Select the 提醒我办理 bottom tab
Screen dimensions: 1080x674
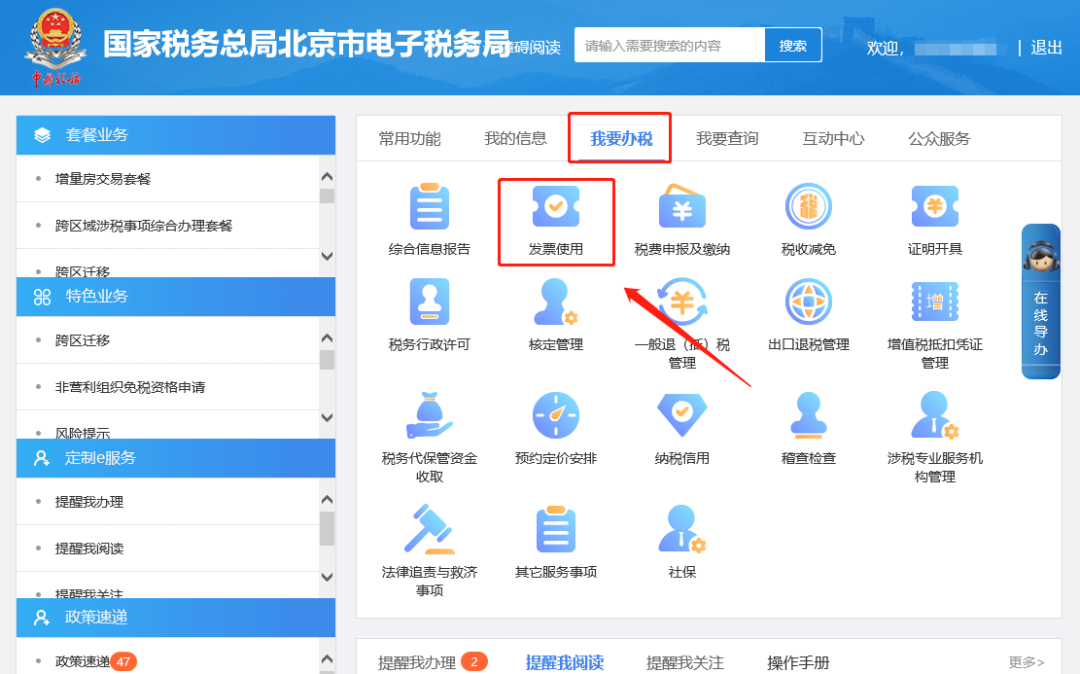(417, 662)
